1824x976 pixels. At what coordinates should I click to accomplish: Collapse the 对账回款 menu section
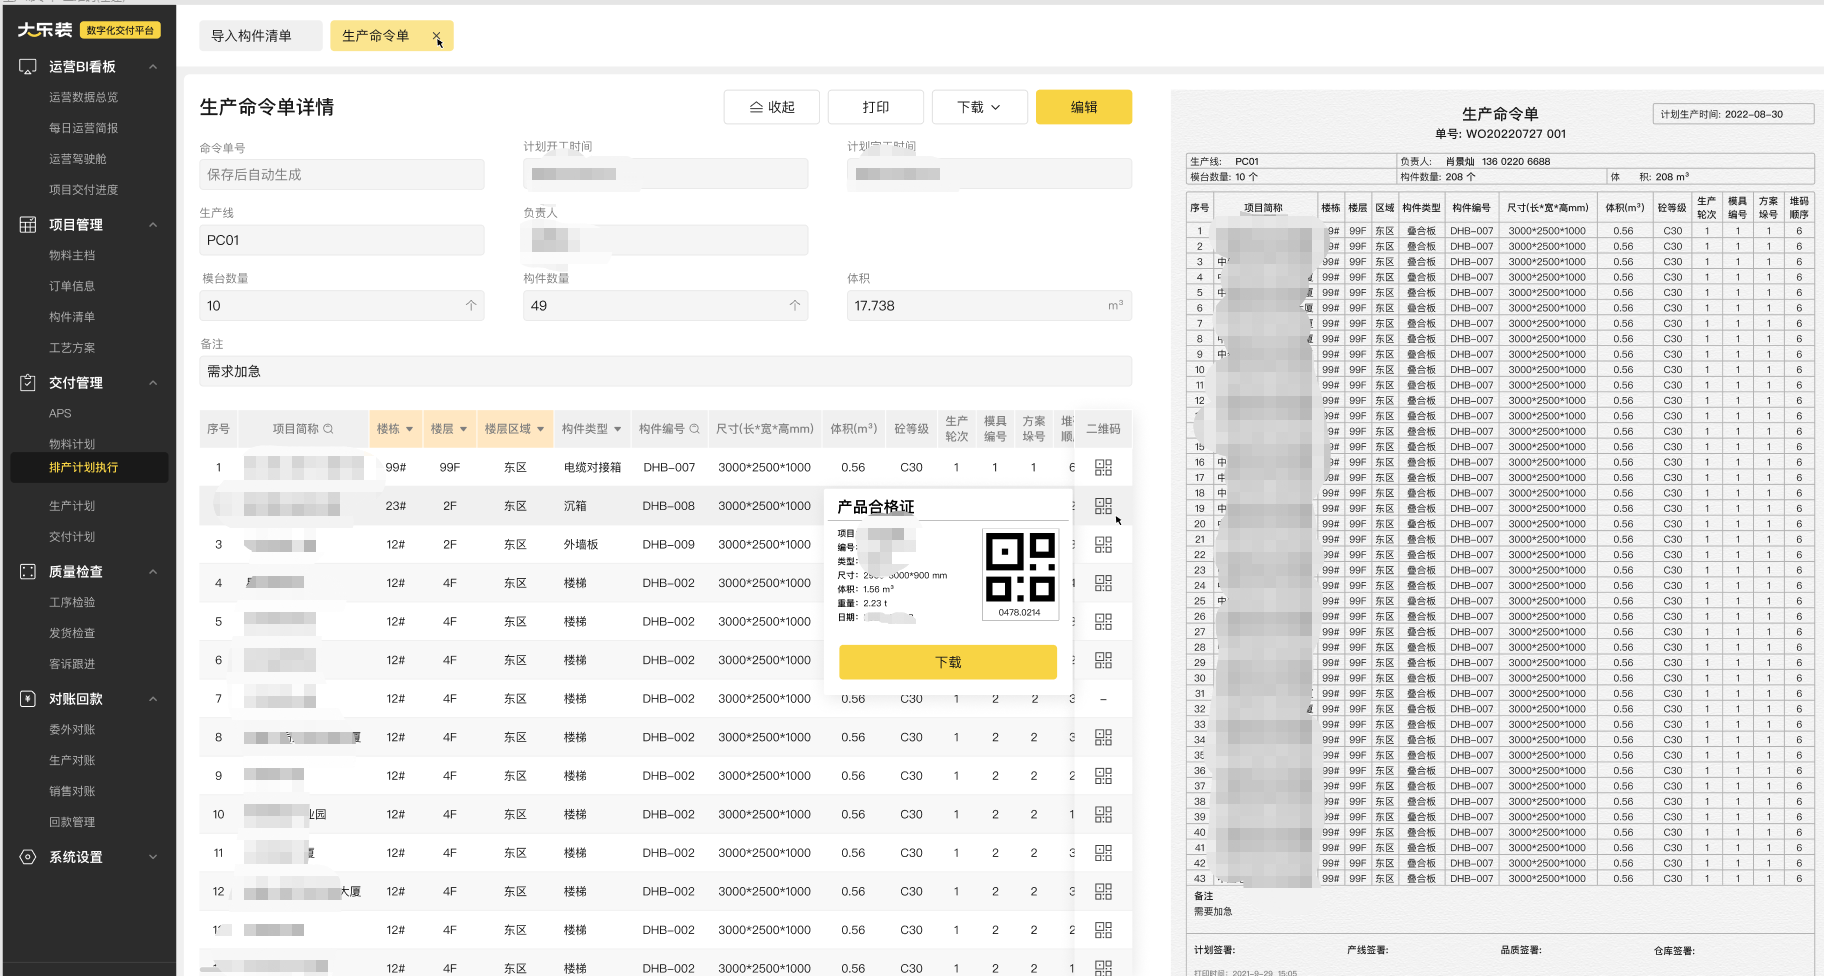click(x=153, y=699)
